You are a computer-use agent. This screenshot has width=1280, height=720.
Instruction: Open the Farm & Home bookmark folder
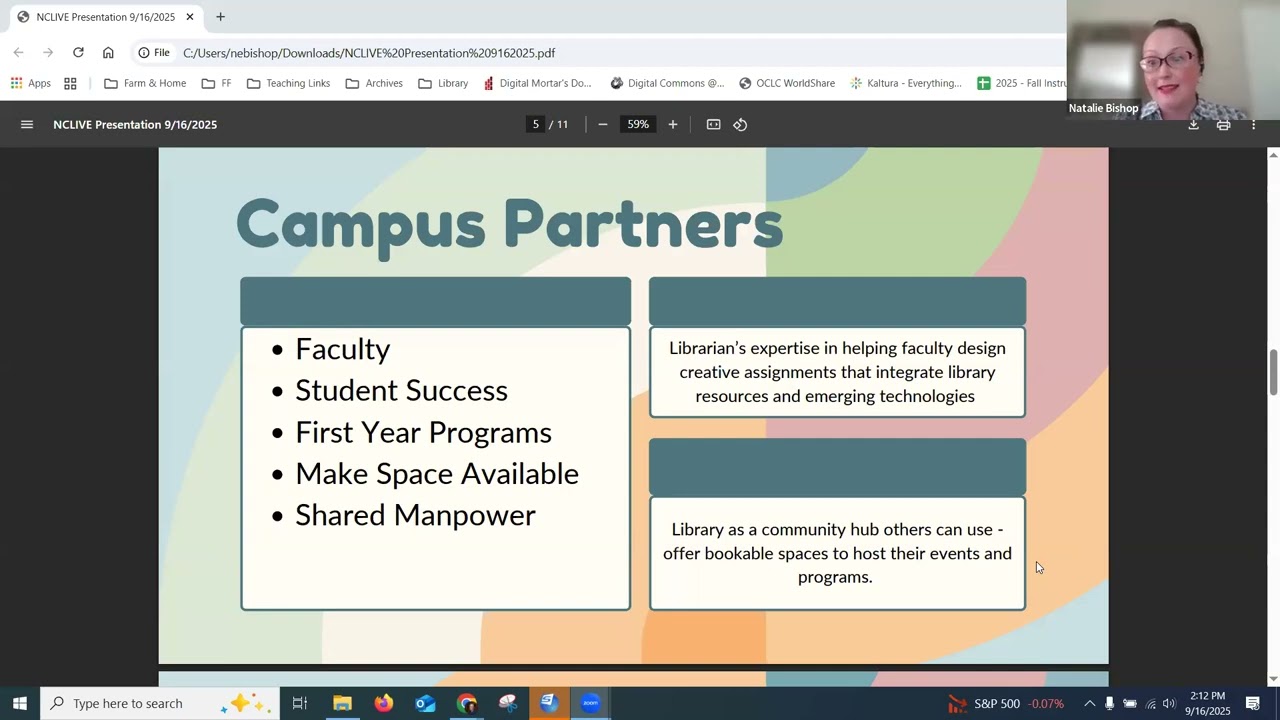tap(145, 83)
